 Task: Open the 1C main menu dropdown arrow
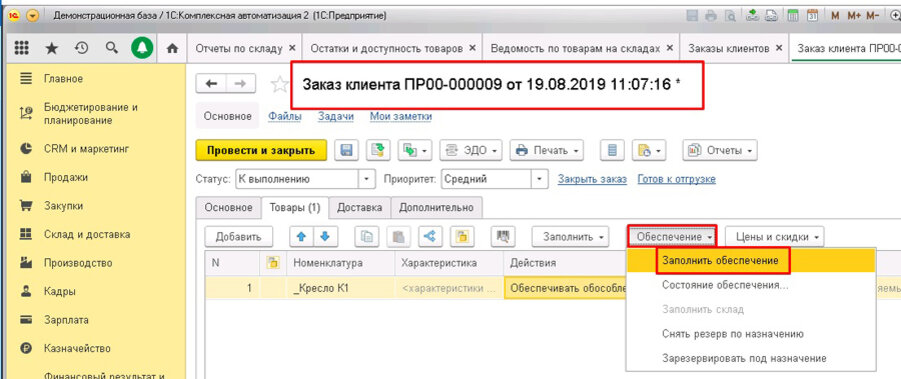tap(32, 16)
